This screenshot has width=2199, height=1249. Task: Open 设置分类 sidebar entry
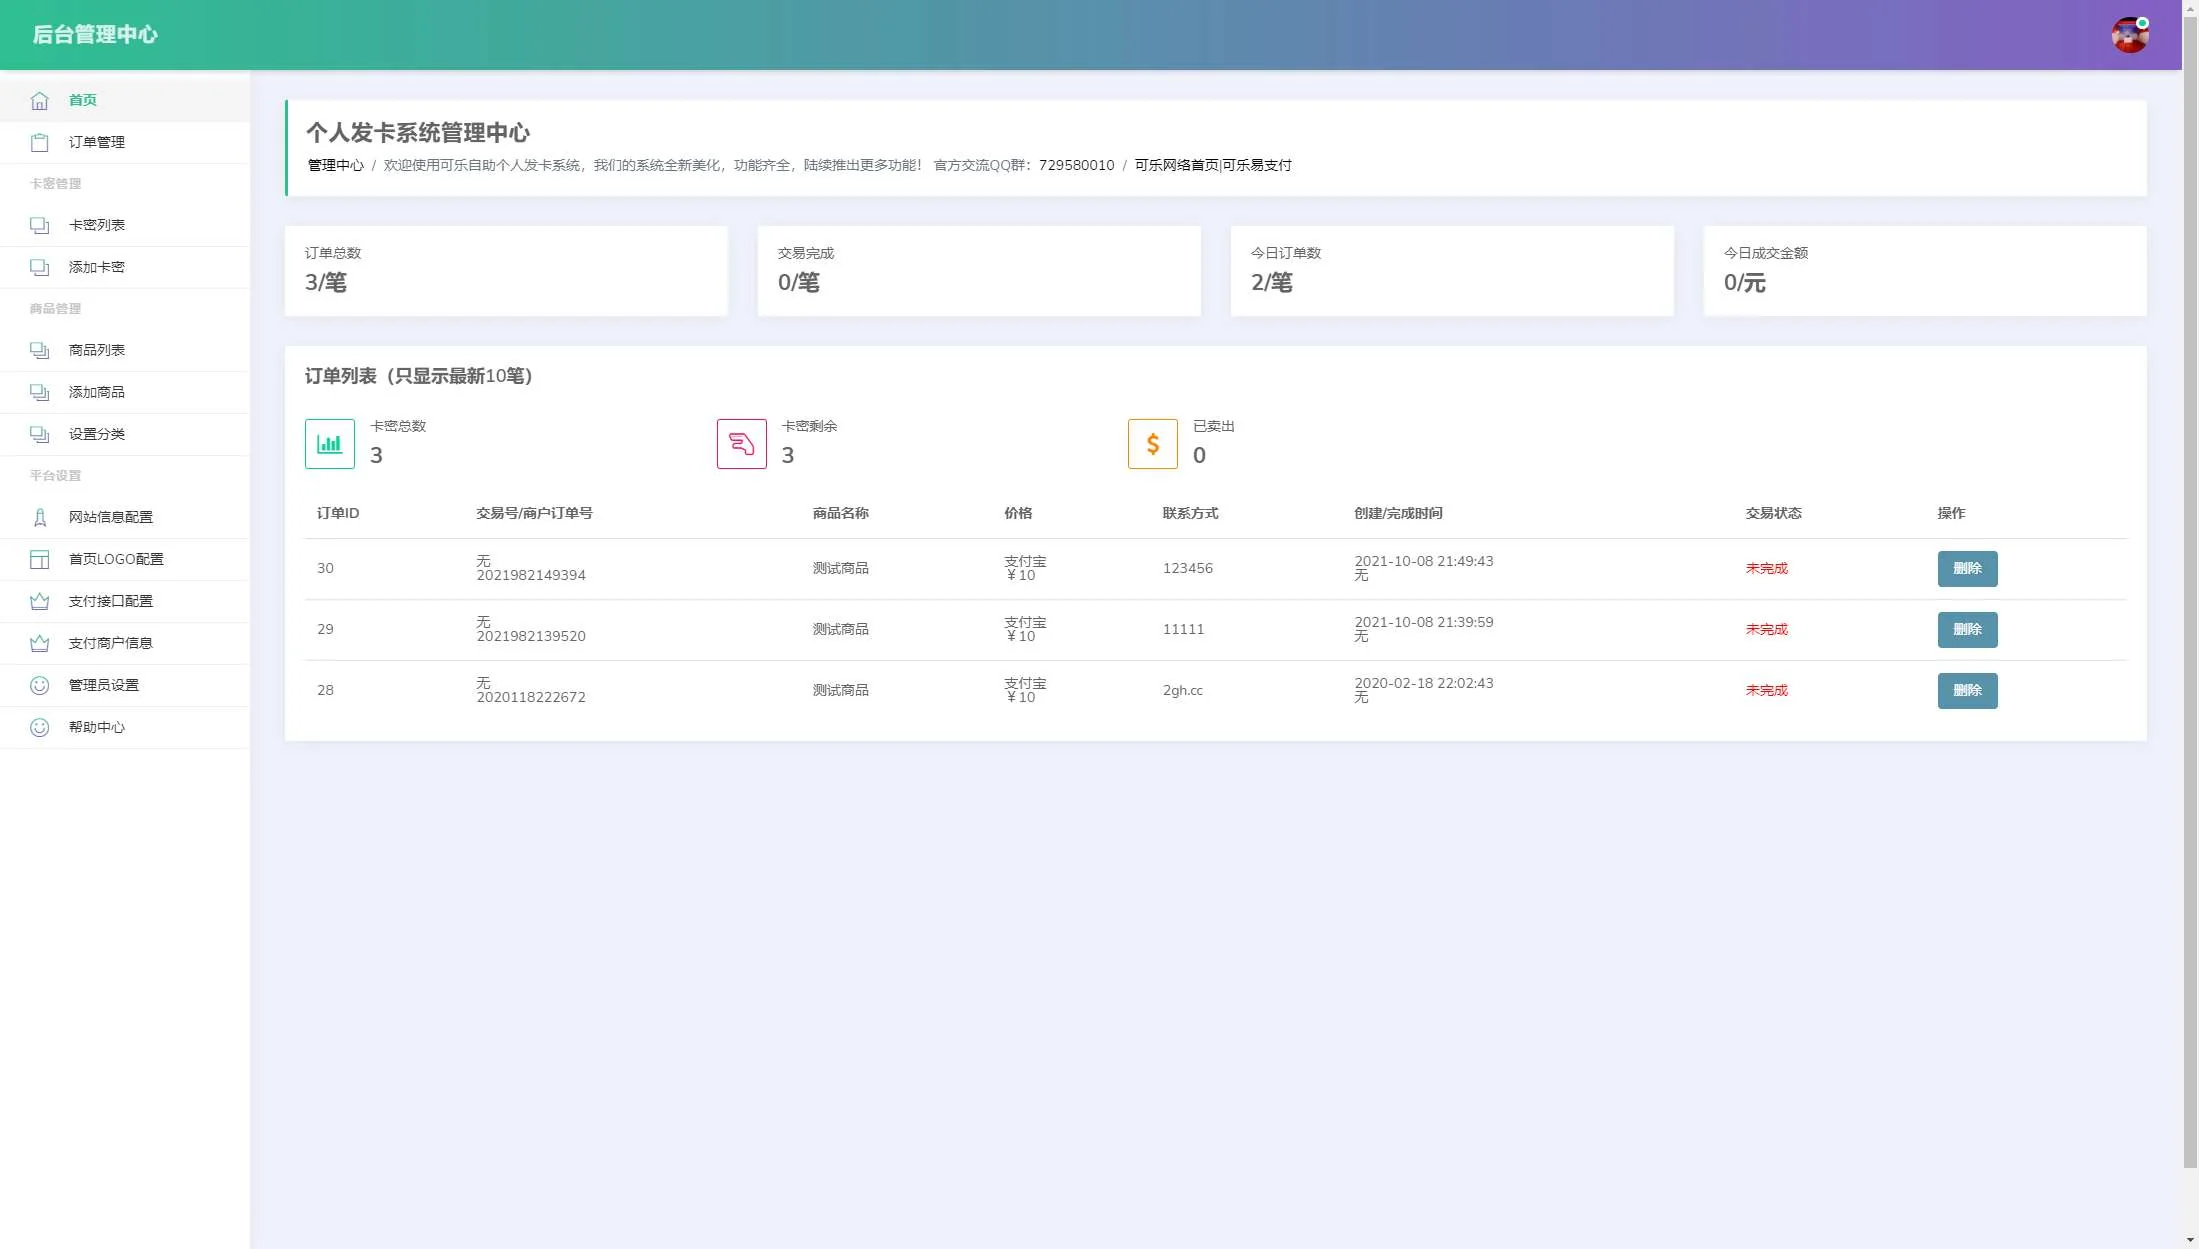[x=97, y=435]
